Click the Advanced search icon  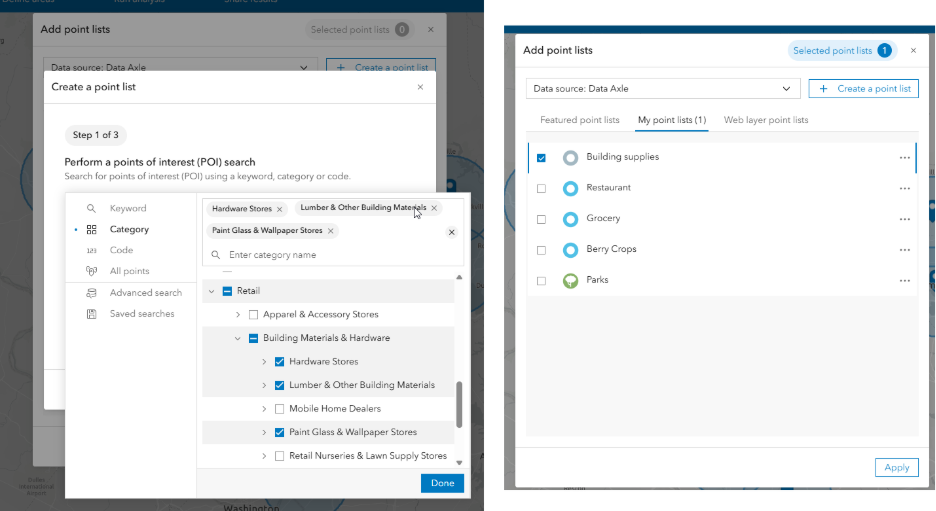[91, 293]
